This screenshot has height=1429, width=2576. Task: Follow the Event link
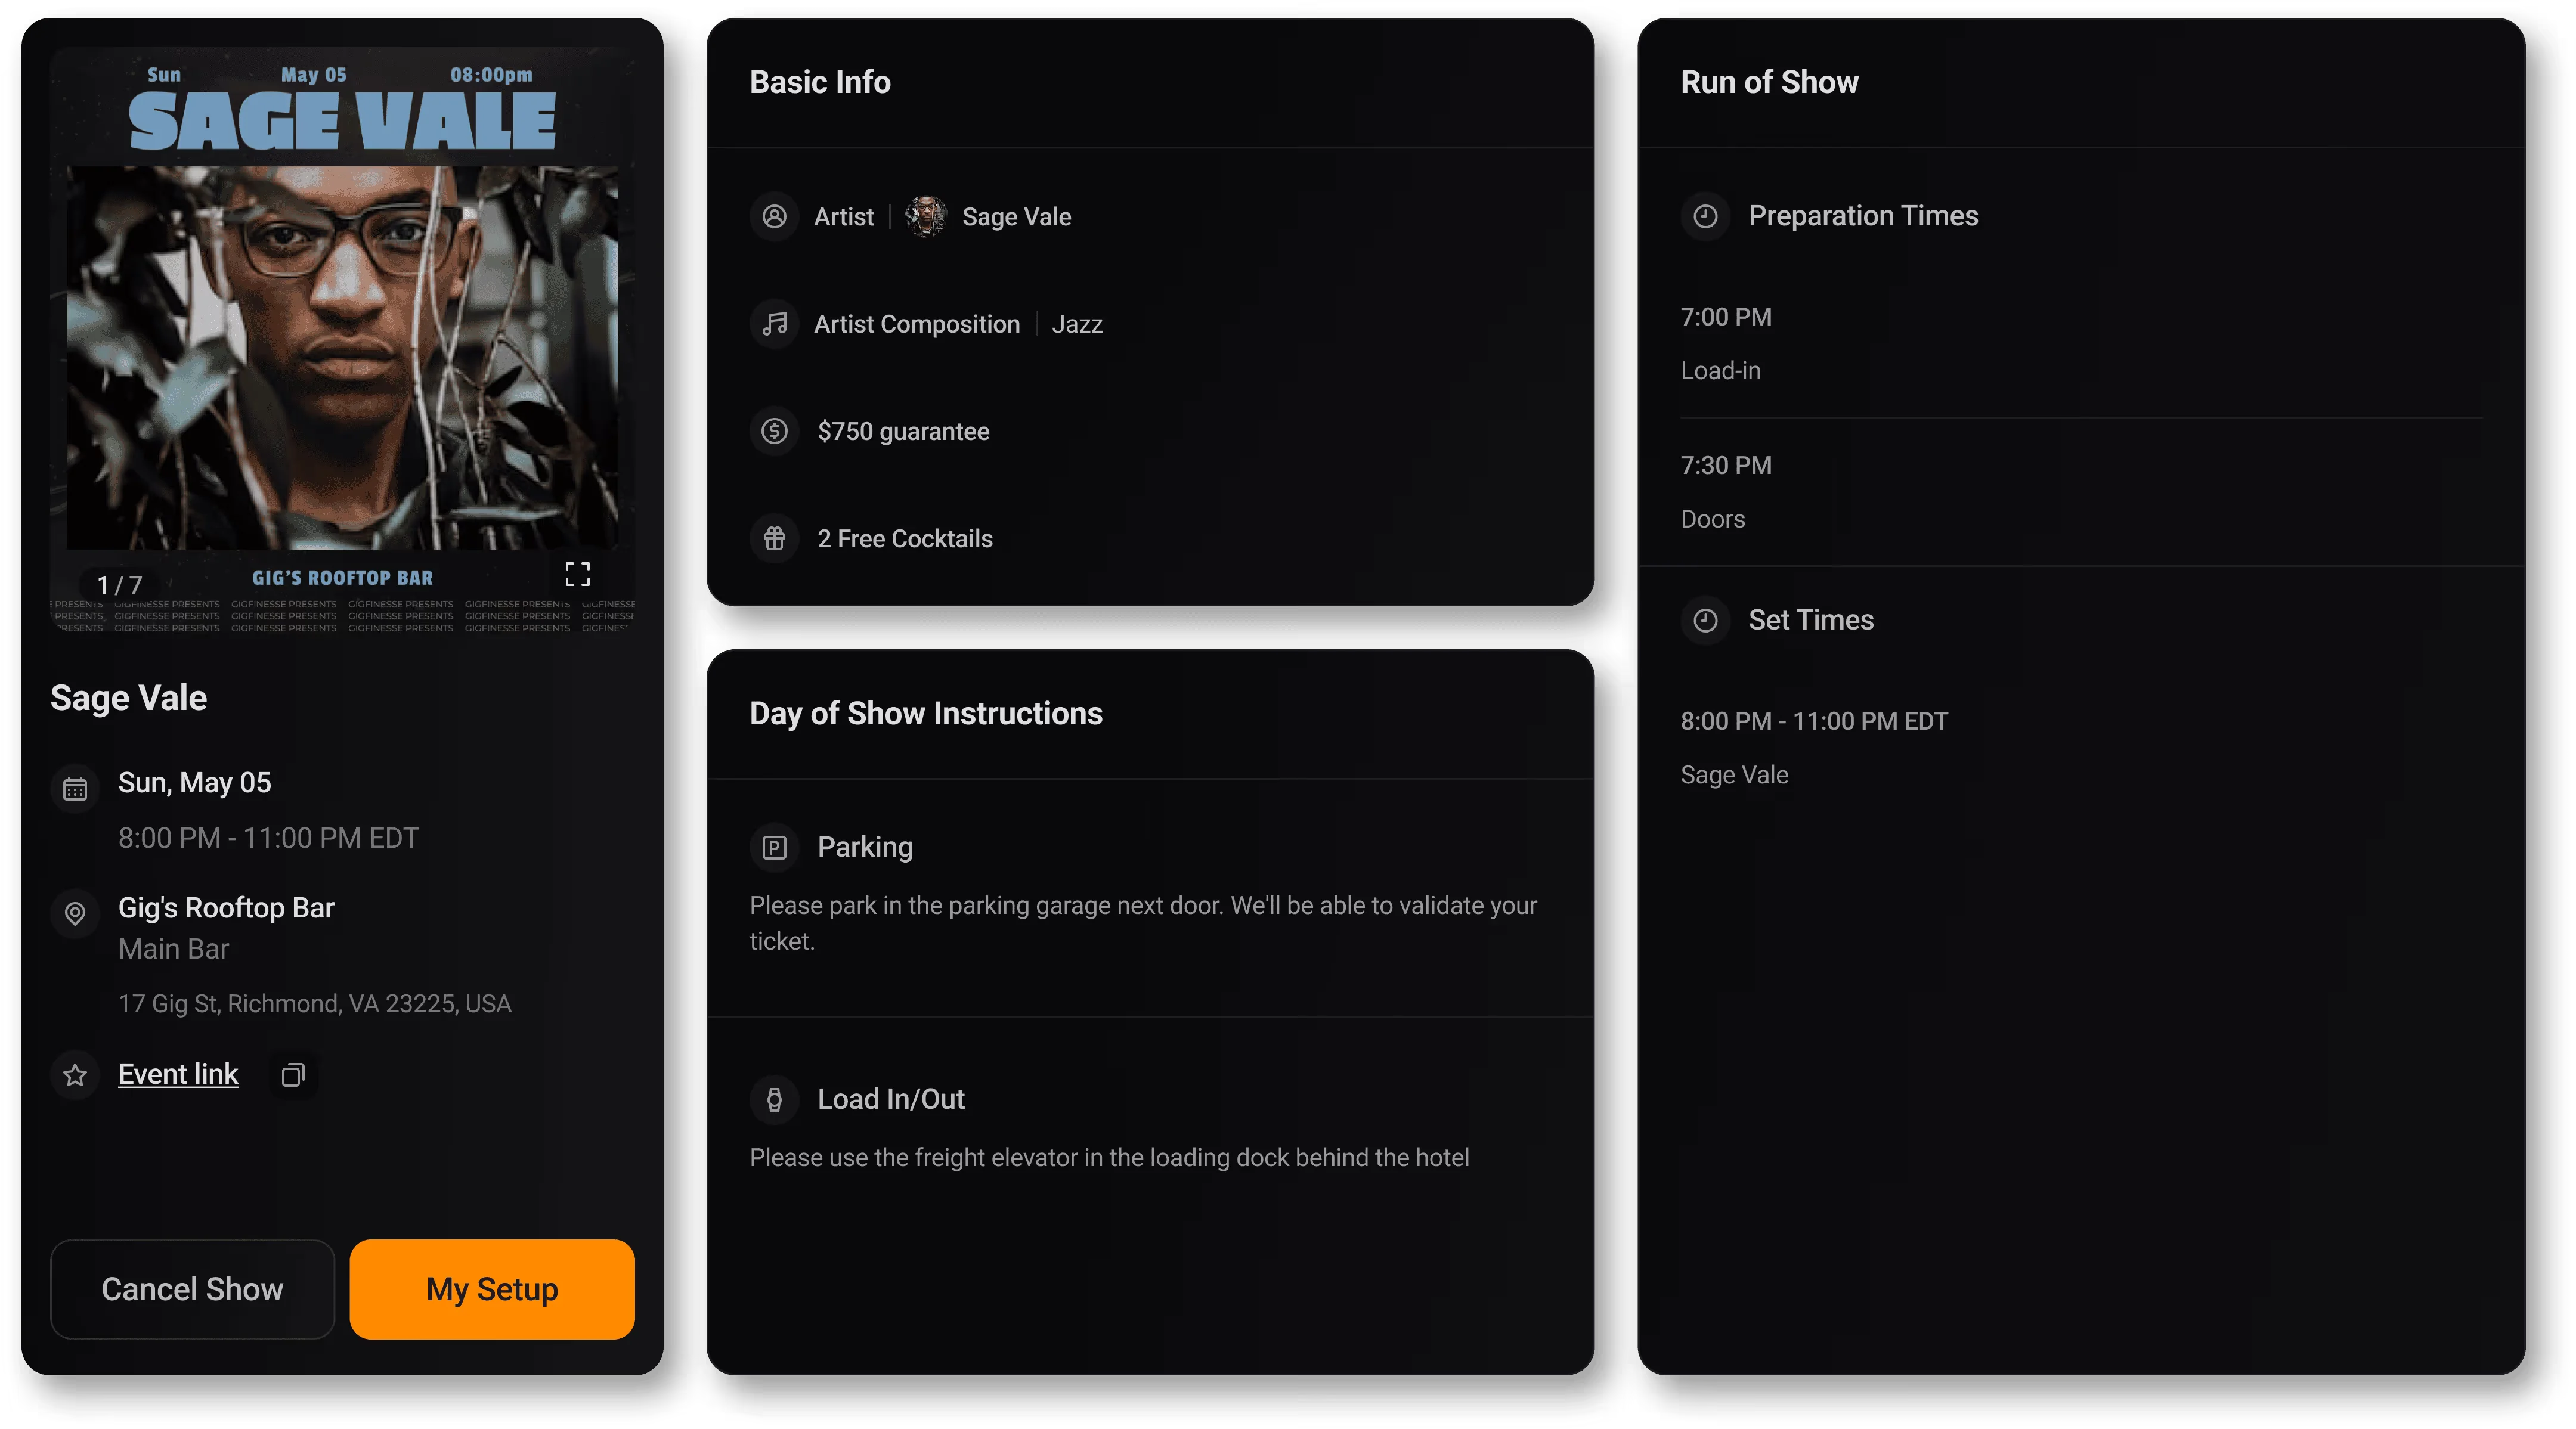(x=178, y=1074)
